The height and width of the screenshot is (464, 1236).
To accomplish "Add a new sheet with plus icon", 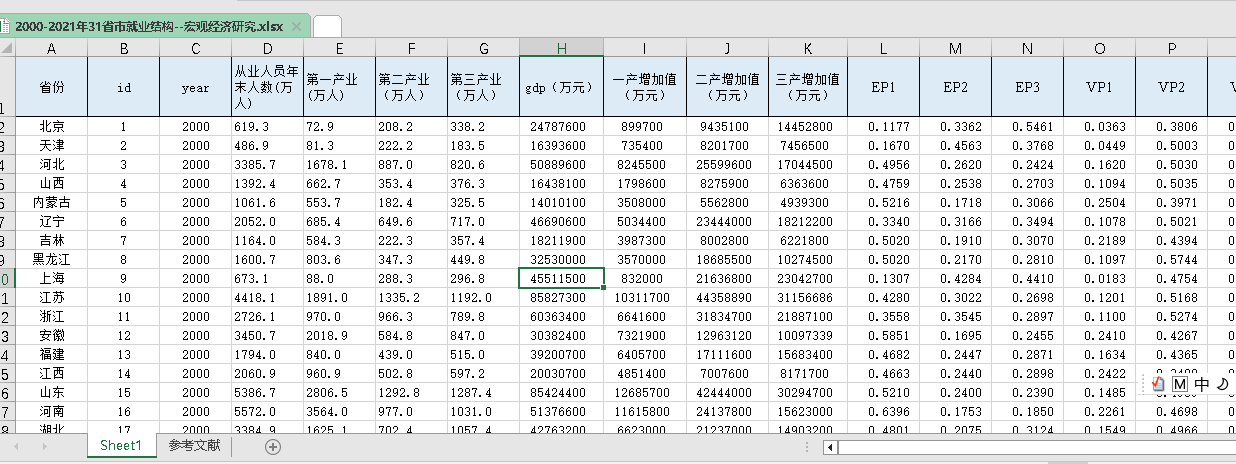I will [x=273, y=446].
